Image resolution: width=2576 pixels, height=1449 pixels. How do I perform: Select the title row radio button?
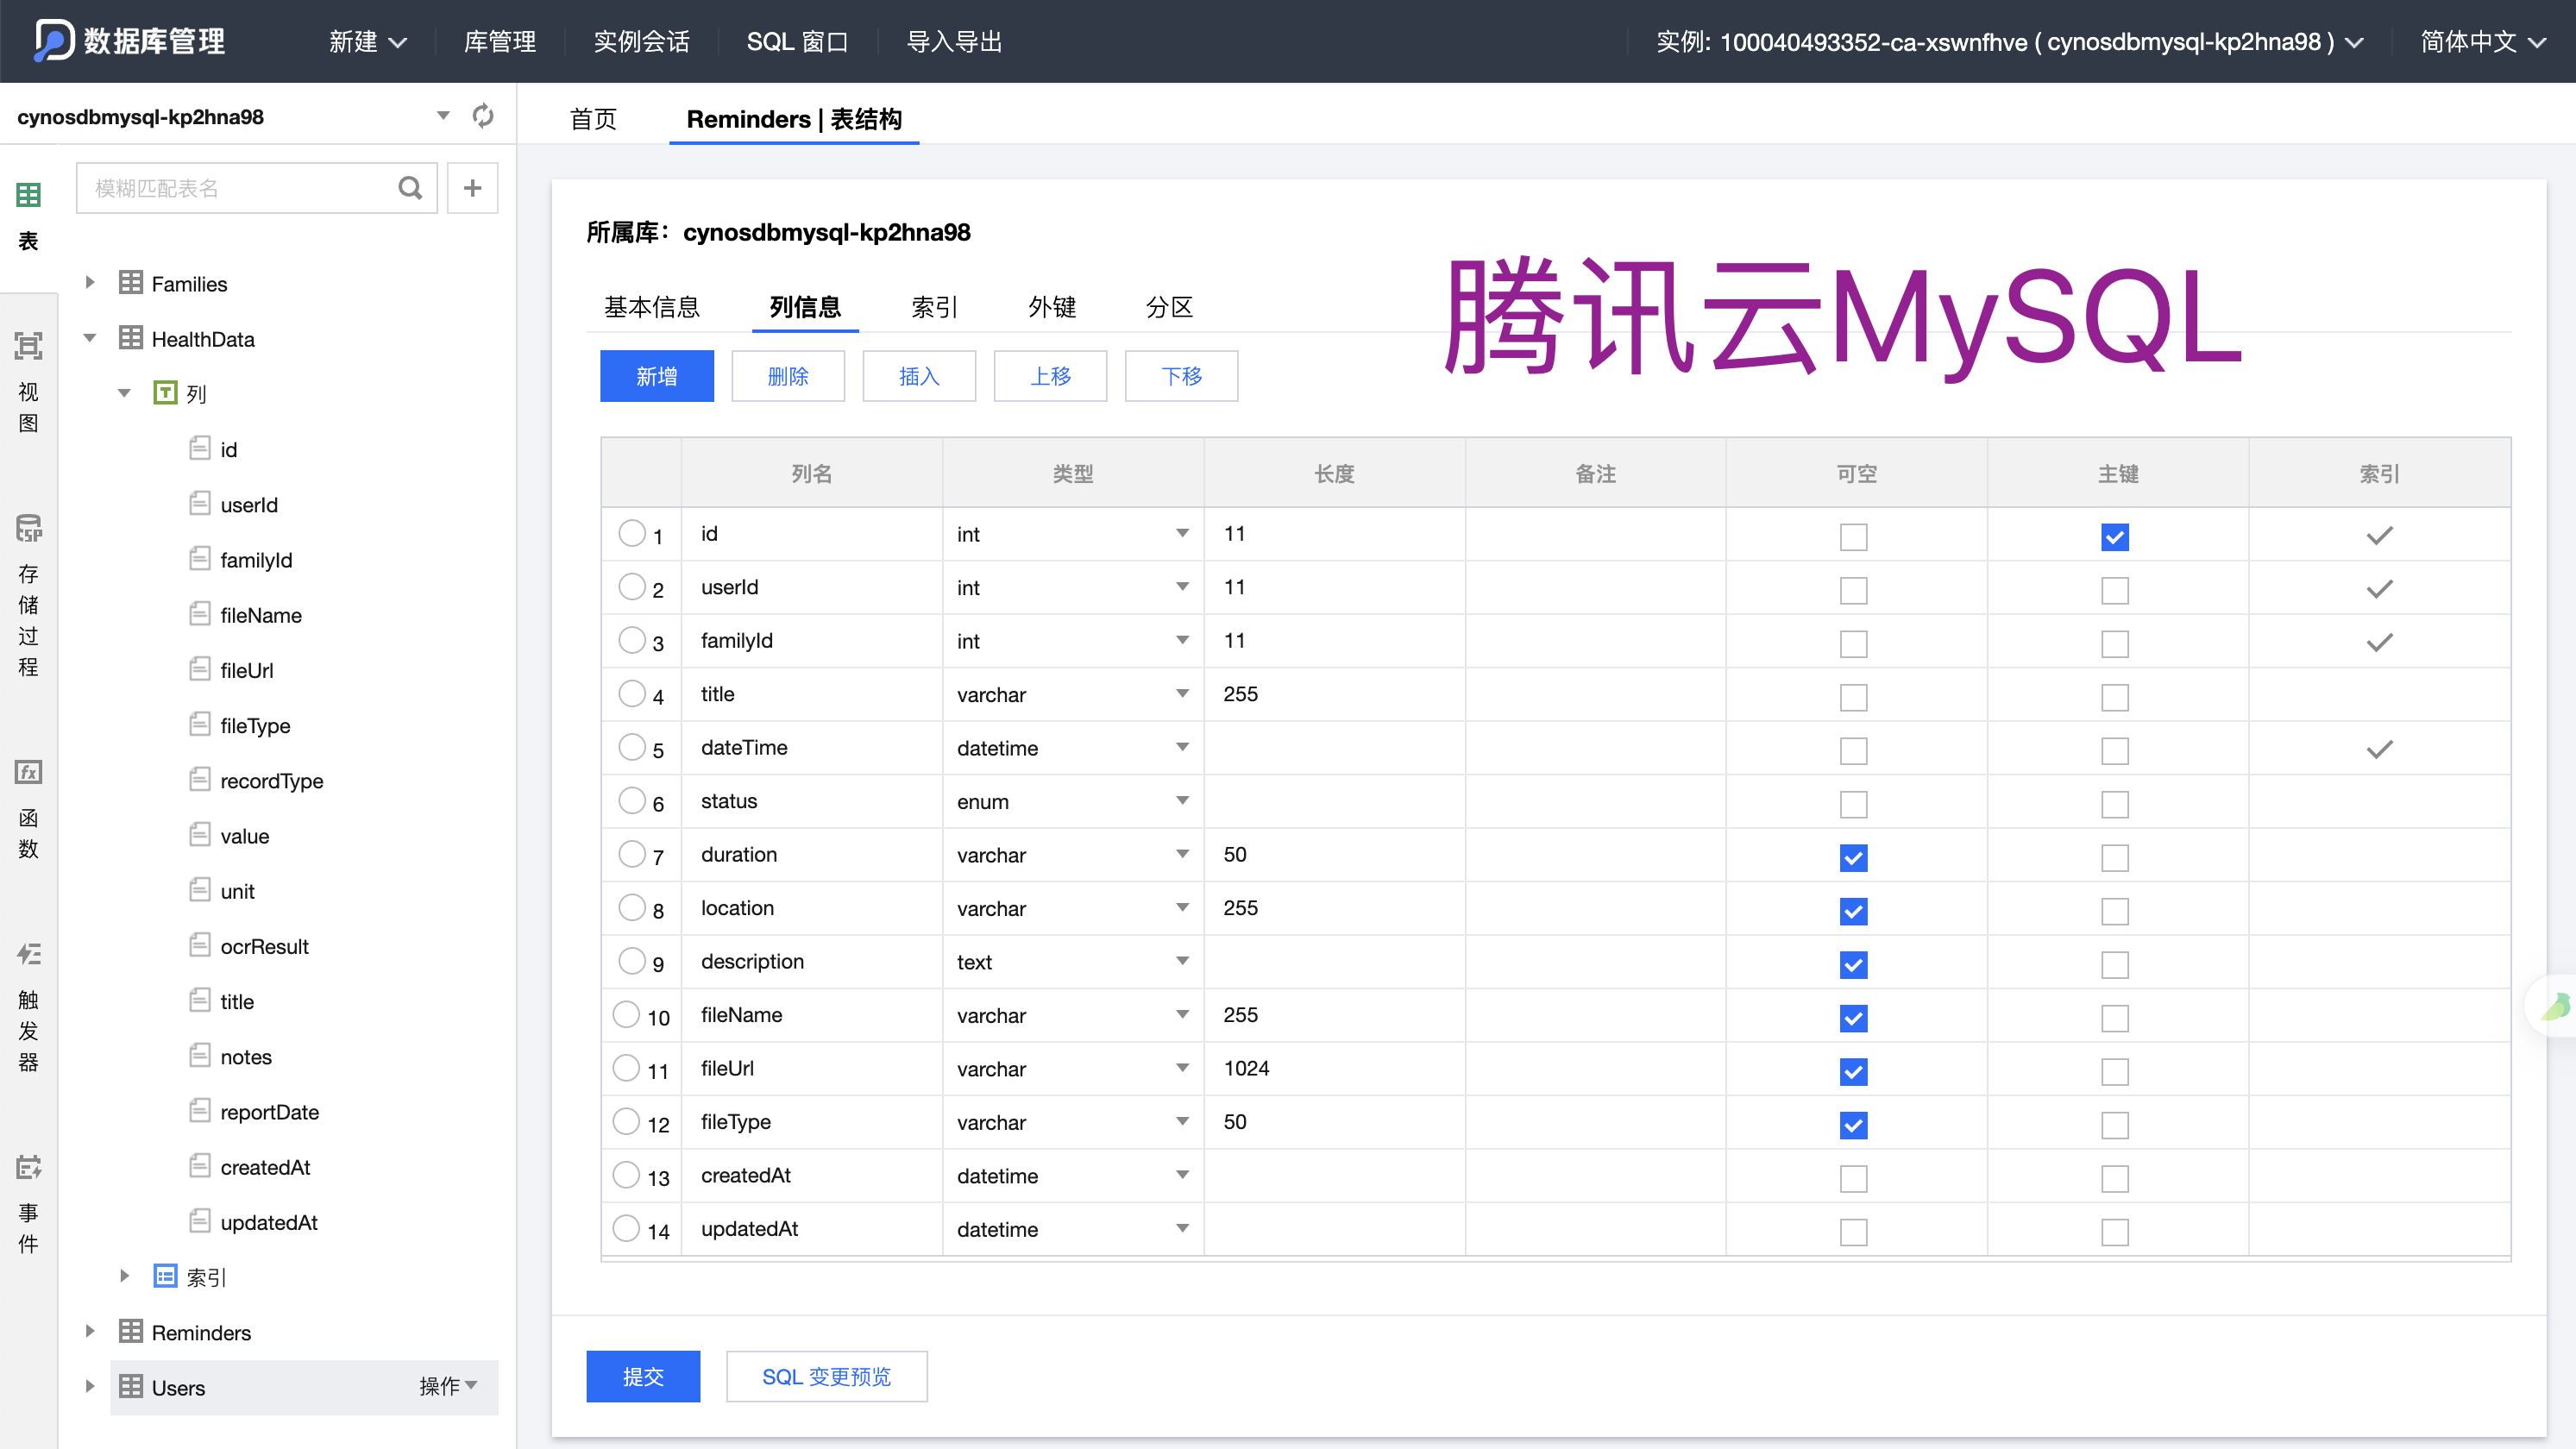click(x=632, y=693)
